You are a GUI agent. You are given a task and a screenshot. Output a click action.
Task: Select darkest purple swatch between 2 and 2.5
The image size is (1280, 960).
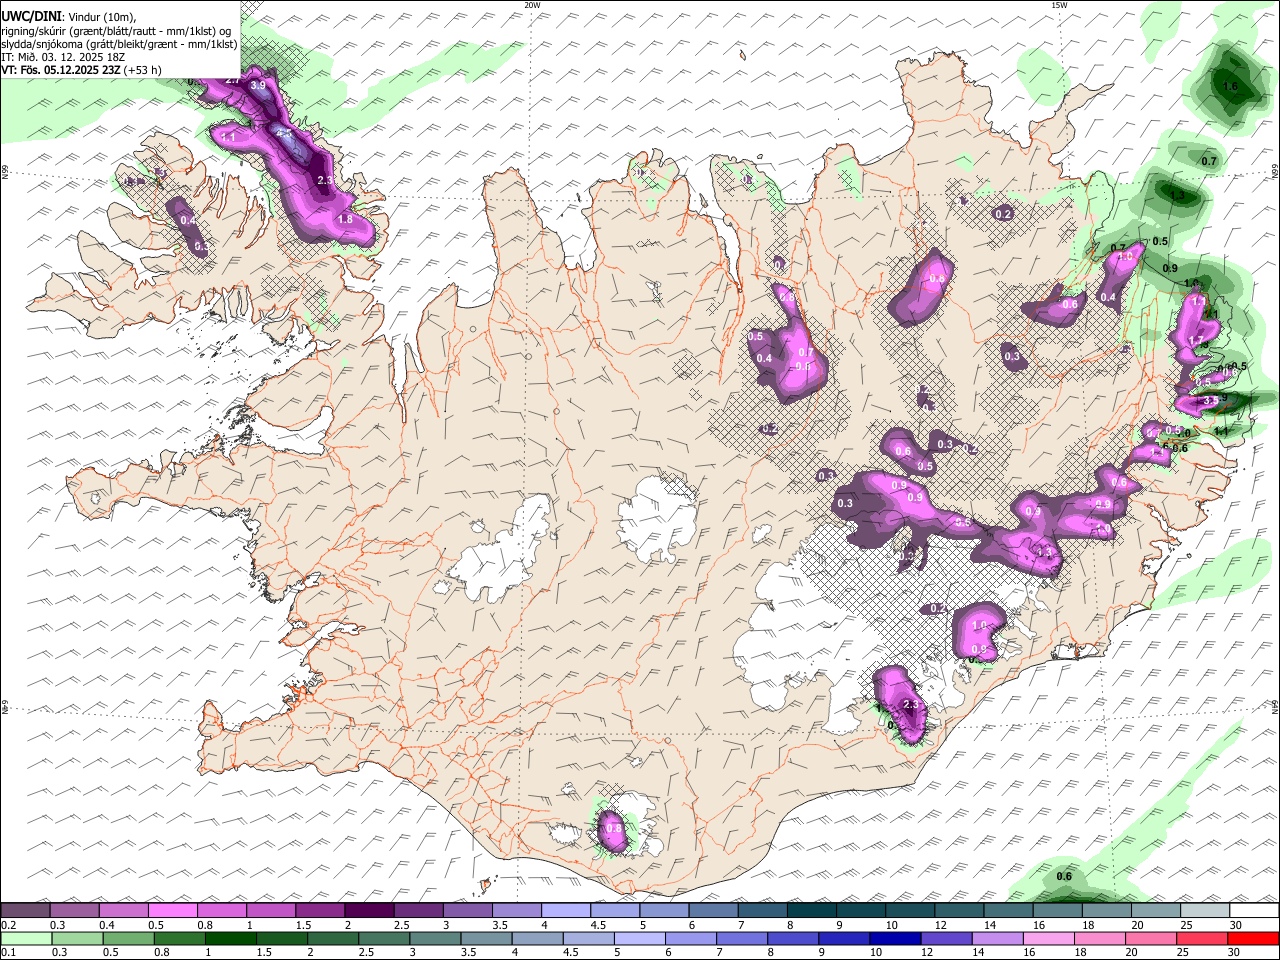[369, 911]
